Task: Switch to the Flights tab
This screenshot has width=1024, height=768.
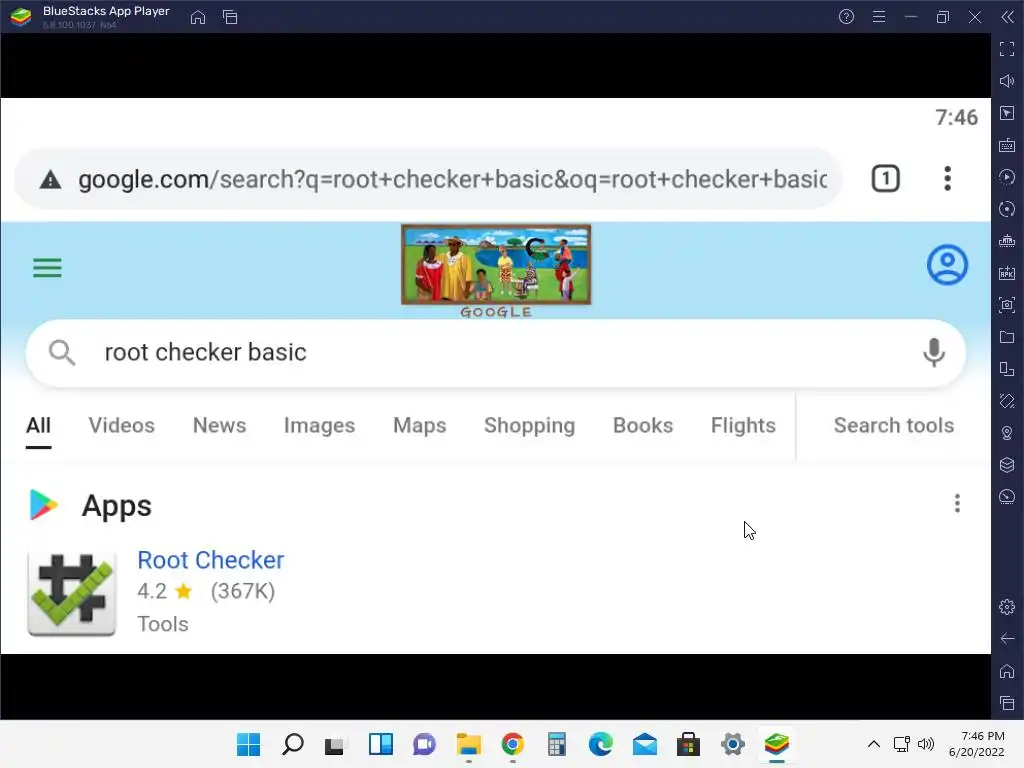Action: [x=743, y=426]
